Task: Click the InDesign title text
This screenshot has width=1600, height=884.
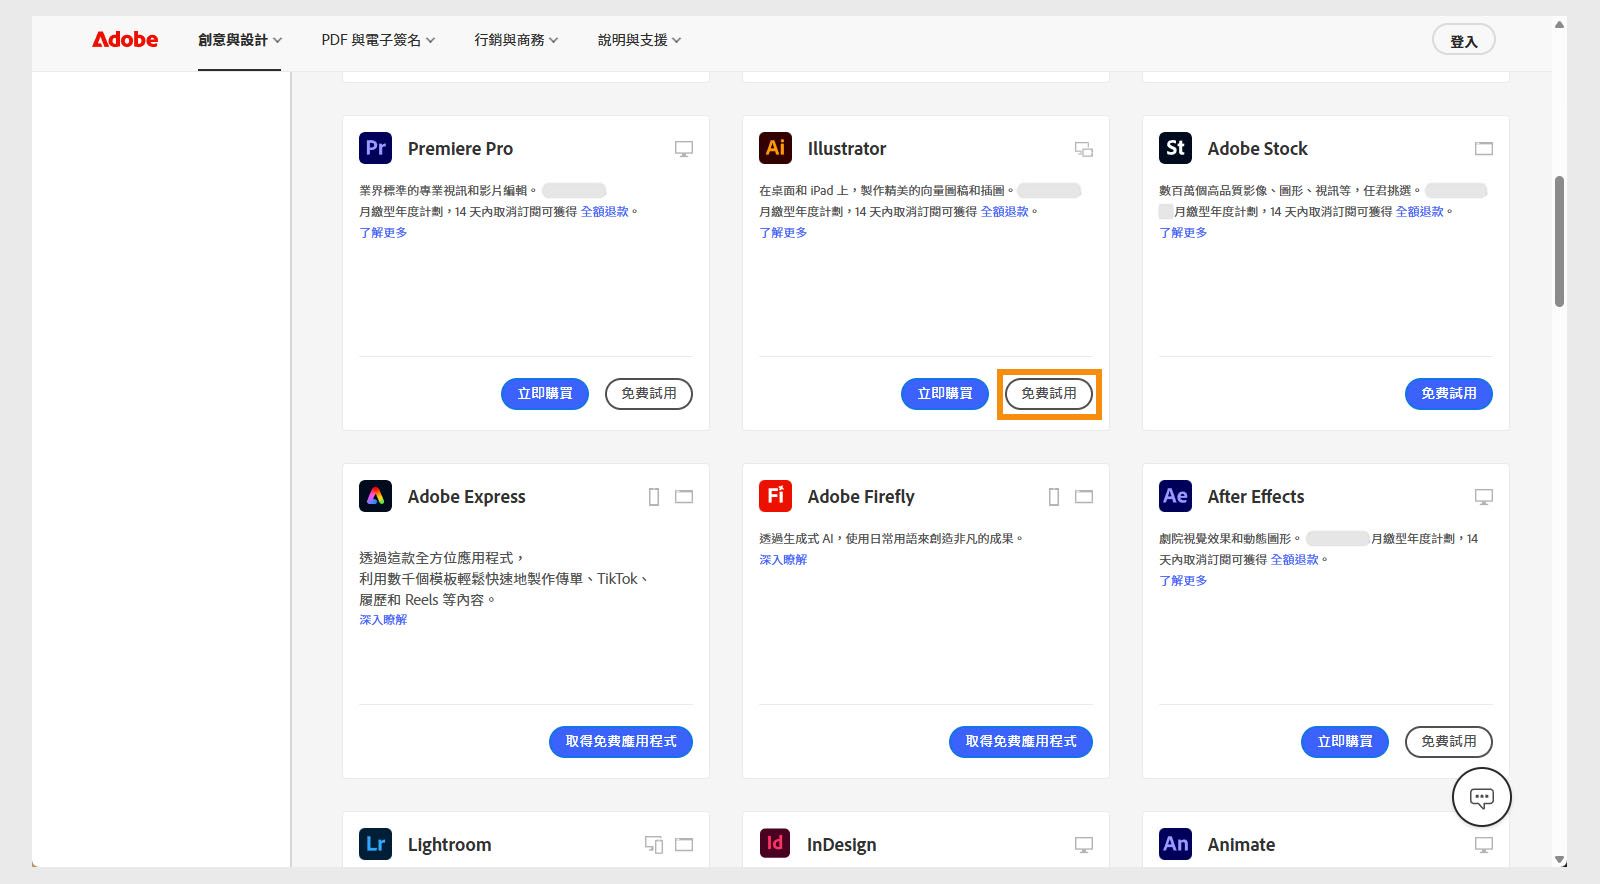Action: point(842,845)
